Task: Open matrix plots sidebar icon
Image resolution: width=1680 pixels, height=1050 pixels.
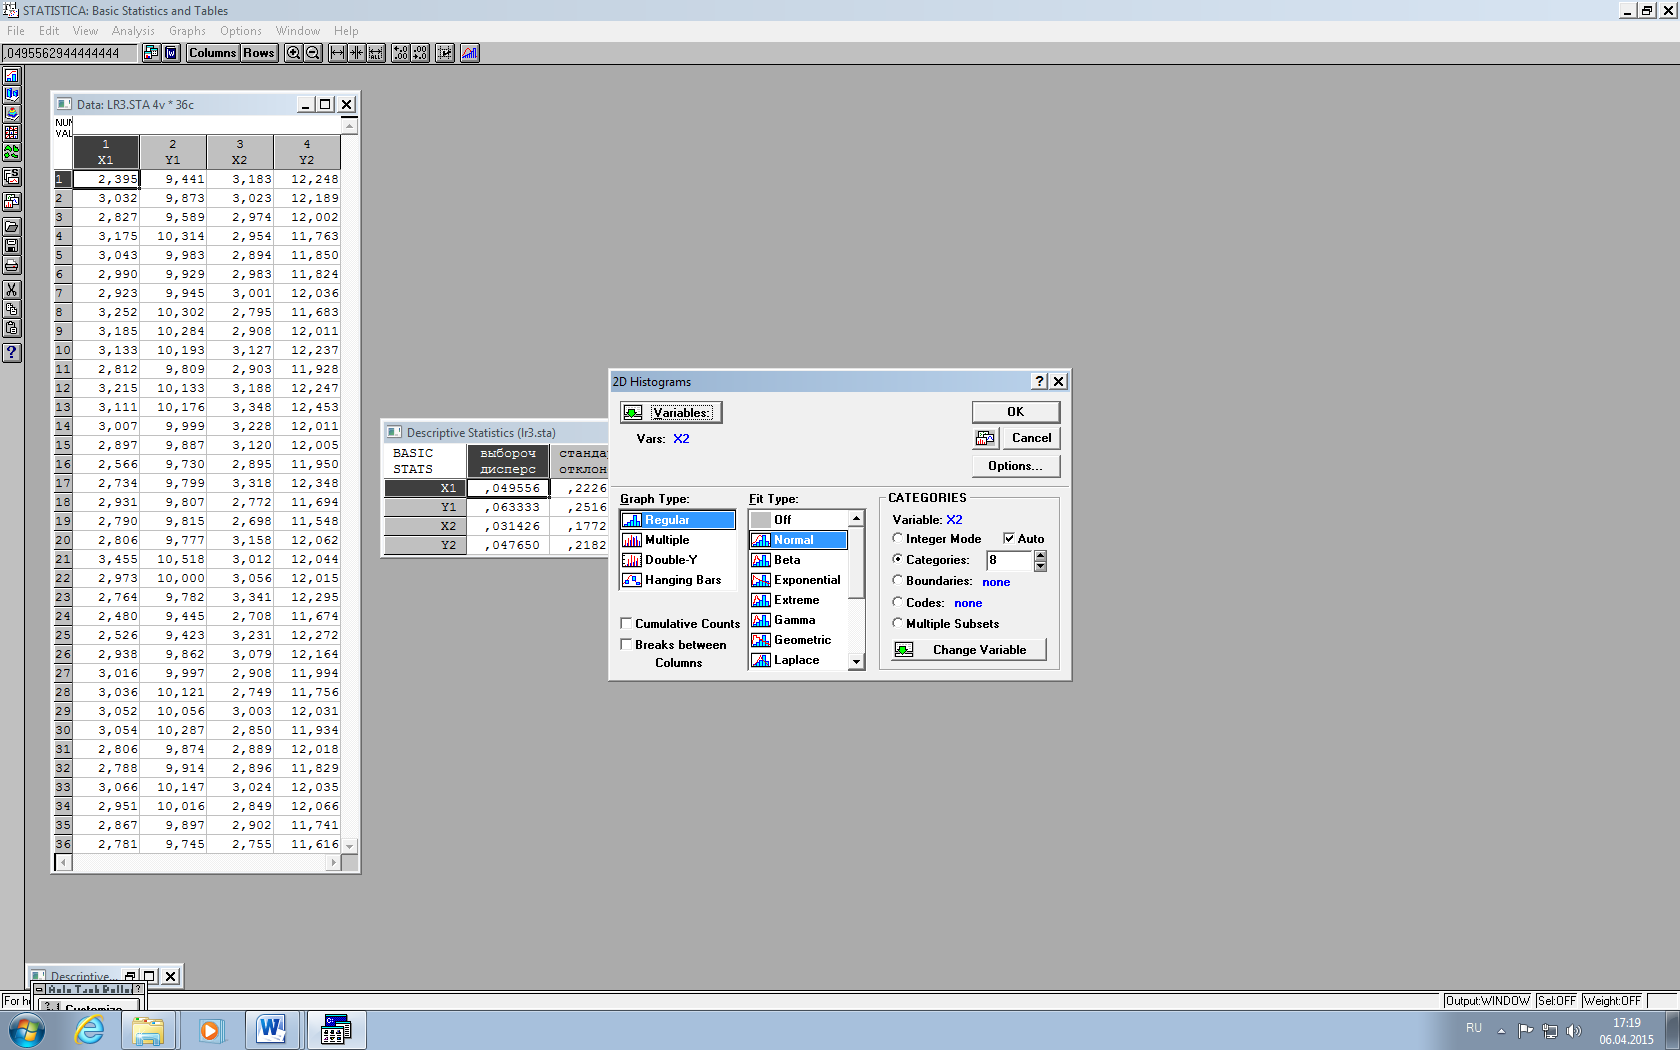Action: [12, 132]
